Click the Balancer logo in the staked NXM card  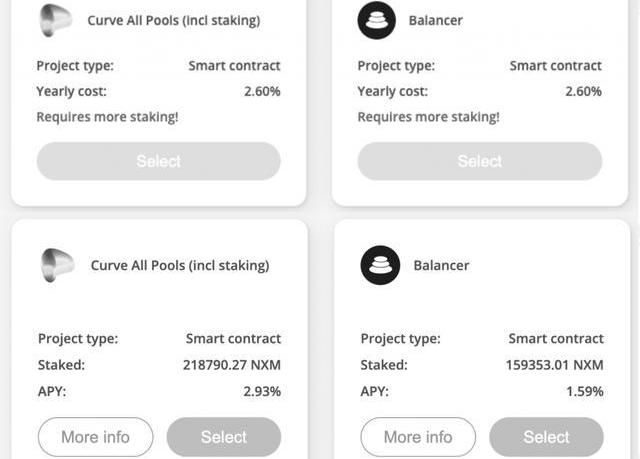(380, 265)
